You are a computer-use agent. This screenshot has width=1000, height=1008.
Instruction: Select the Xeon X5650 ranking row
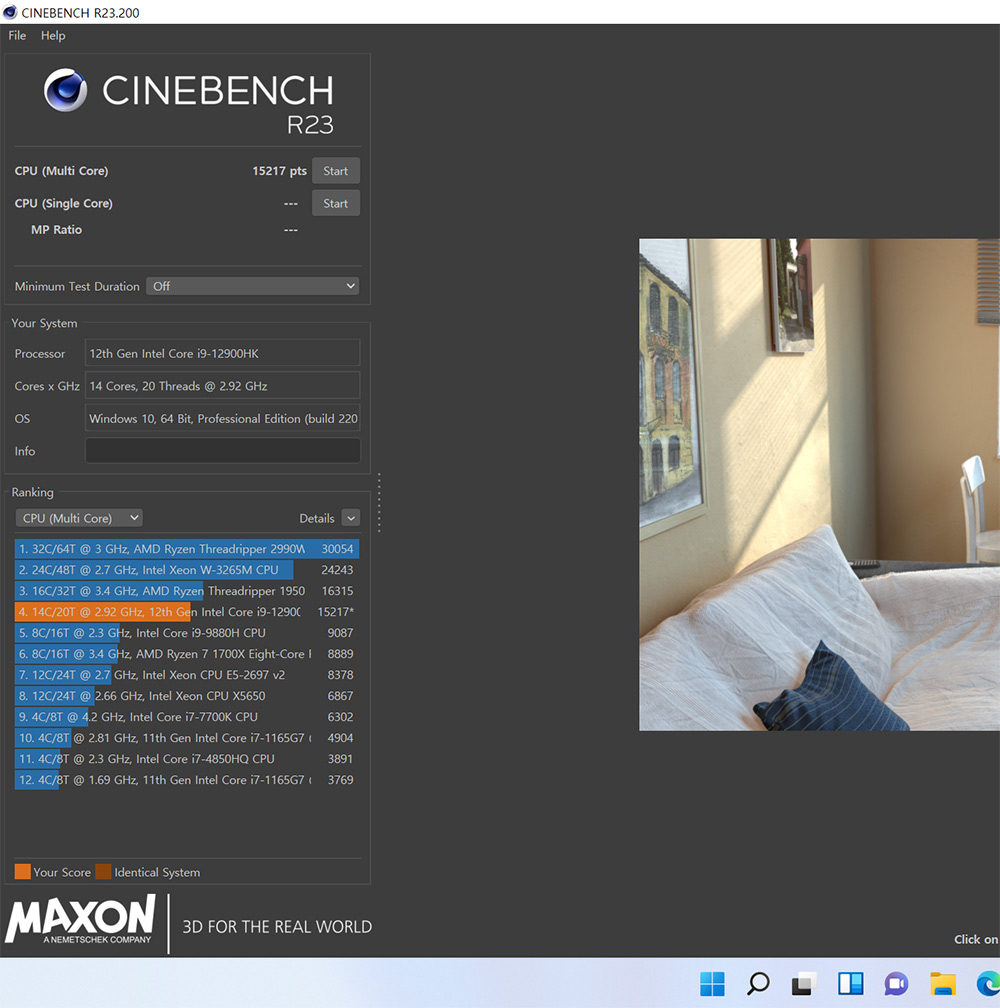(x=186, y=696)
